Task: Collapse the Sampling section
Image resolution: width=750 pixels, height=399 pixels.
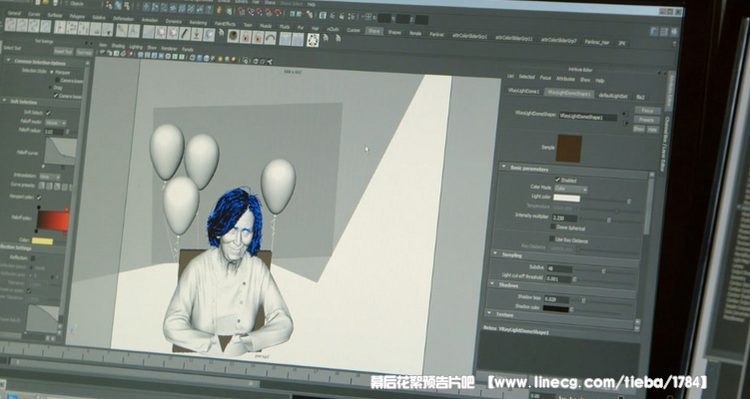Action: point(496,254)
